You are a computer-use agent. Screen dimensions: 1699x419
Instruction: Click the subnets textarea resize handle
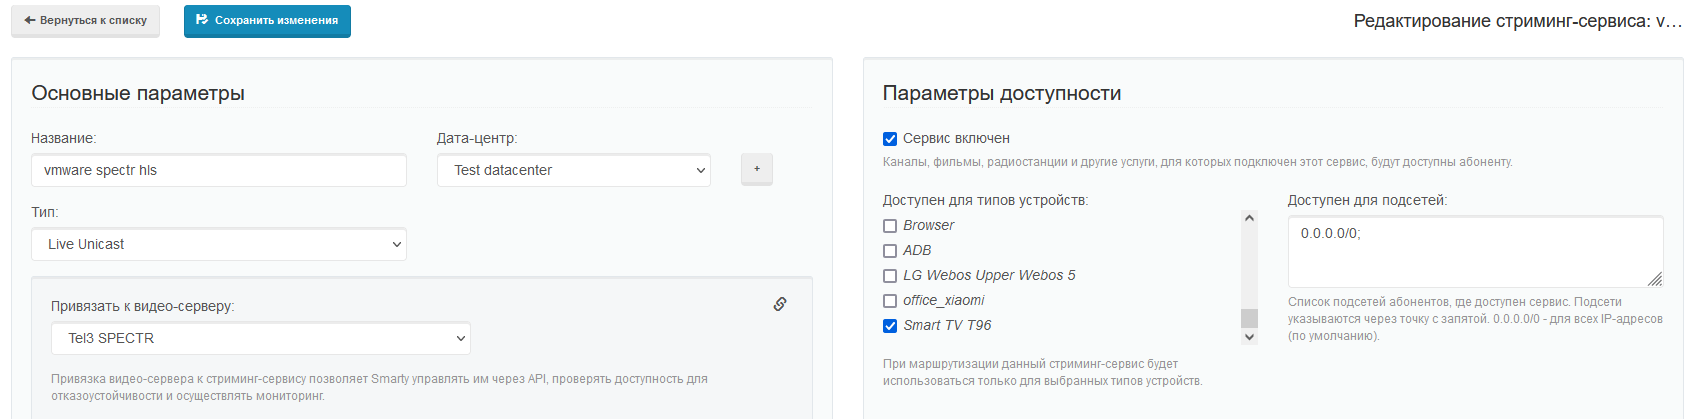point(1655,279)
